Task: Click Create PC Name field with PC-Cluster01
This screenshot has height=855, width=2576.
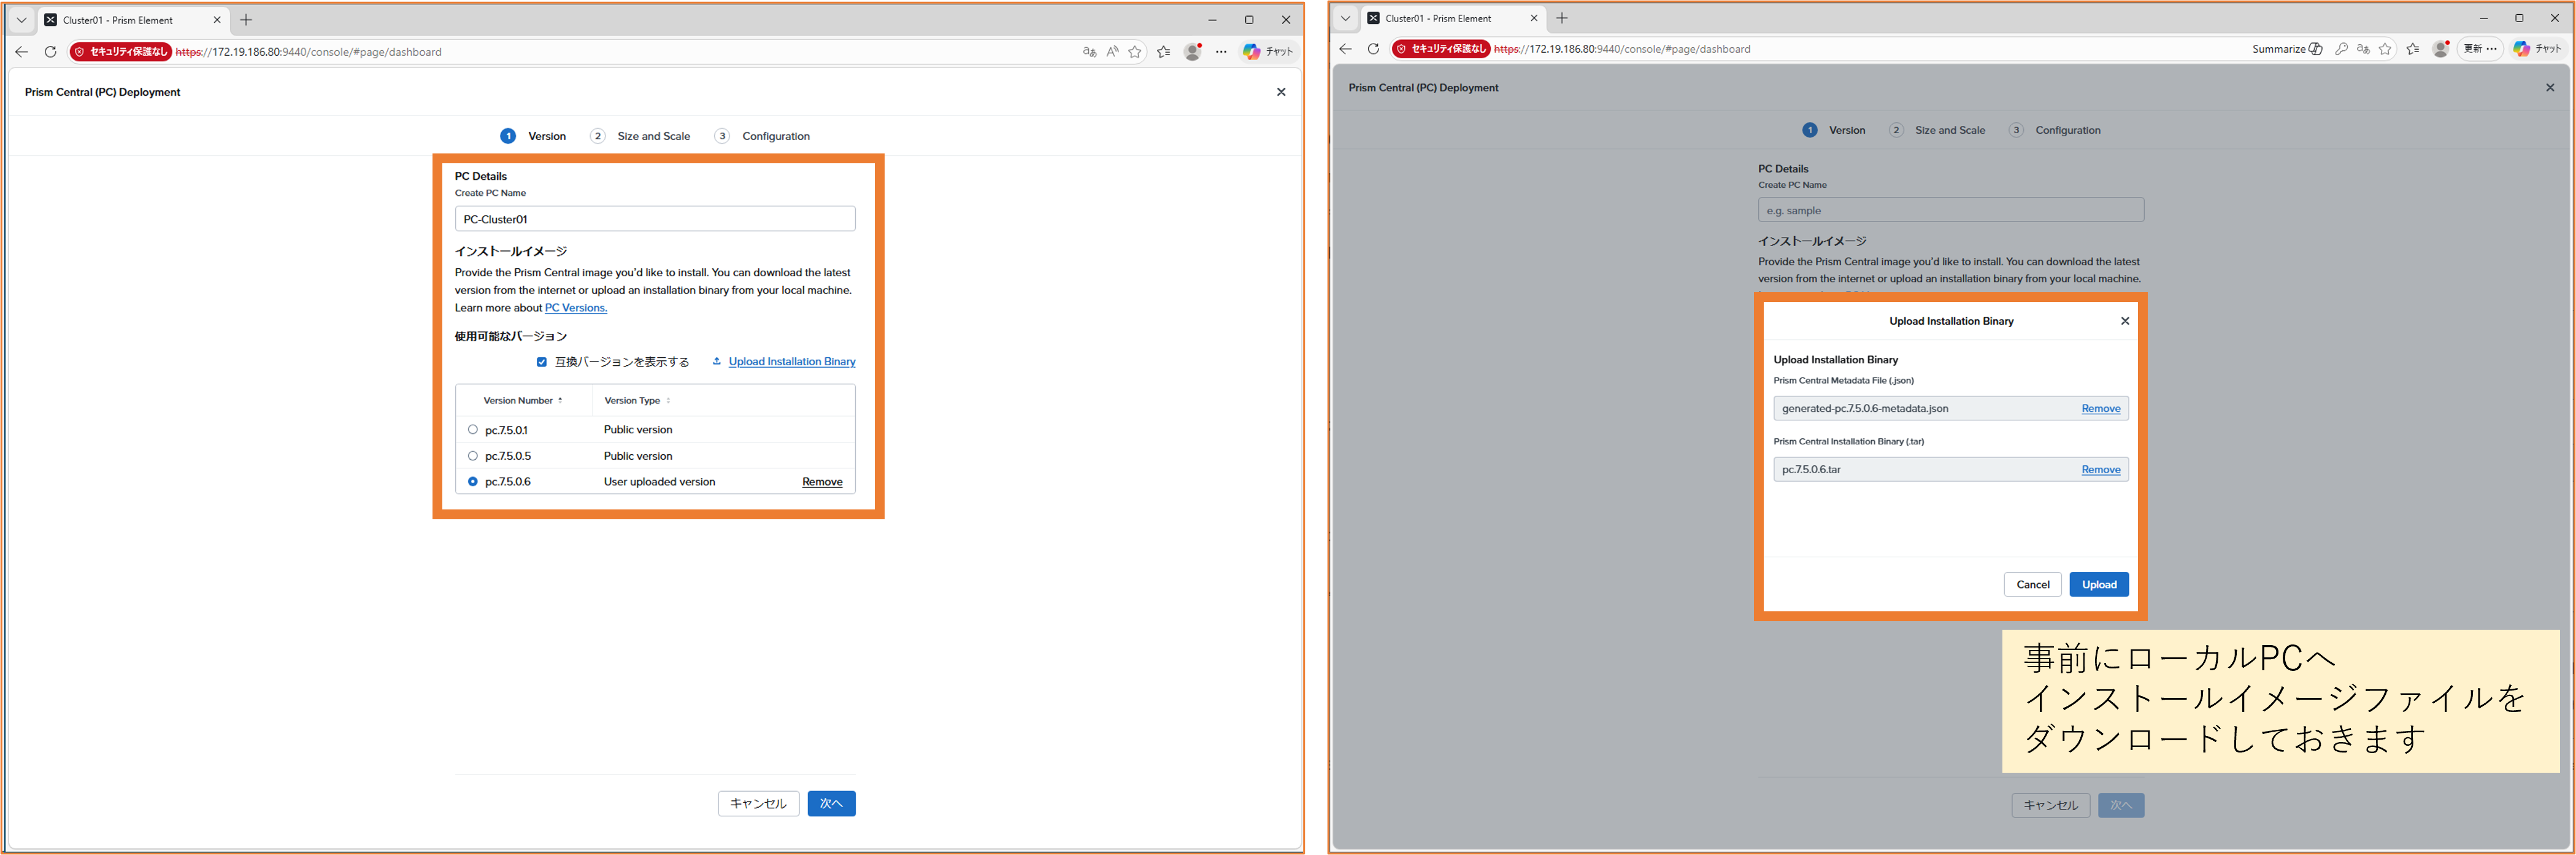Action: pyautogui.click(x=655, y=219)
